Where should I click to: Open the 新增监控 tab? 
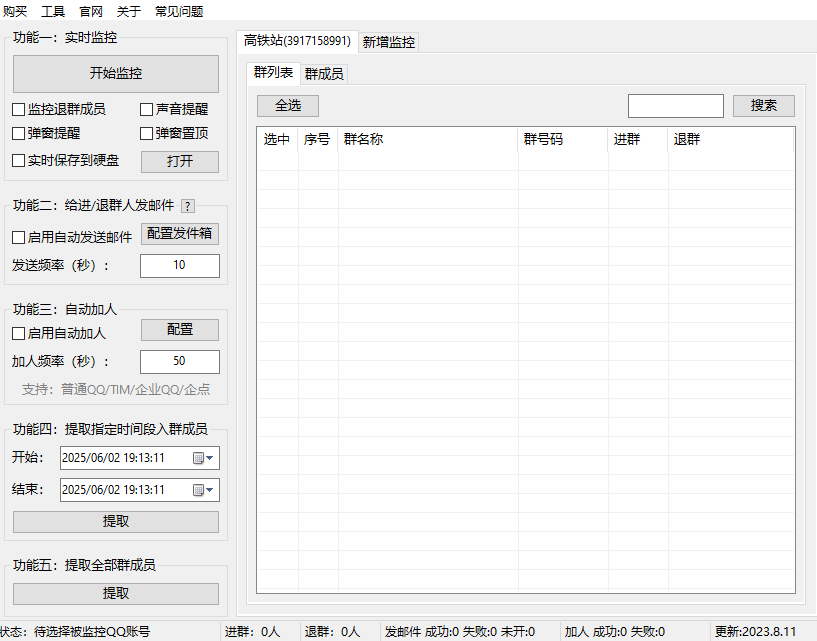[389, 42]
